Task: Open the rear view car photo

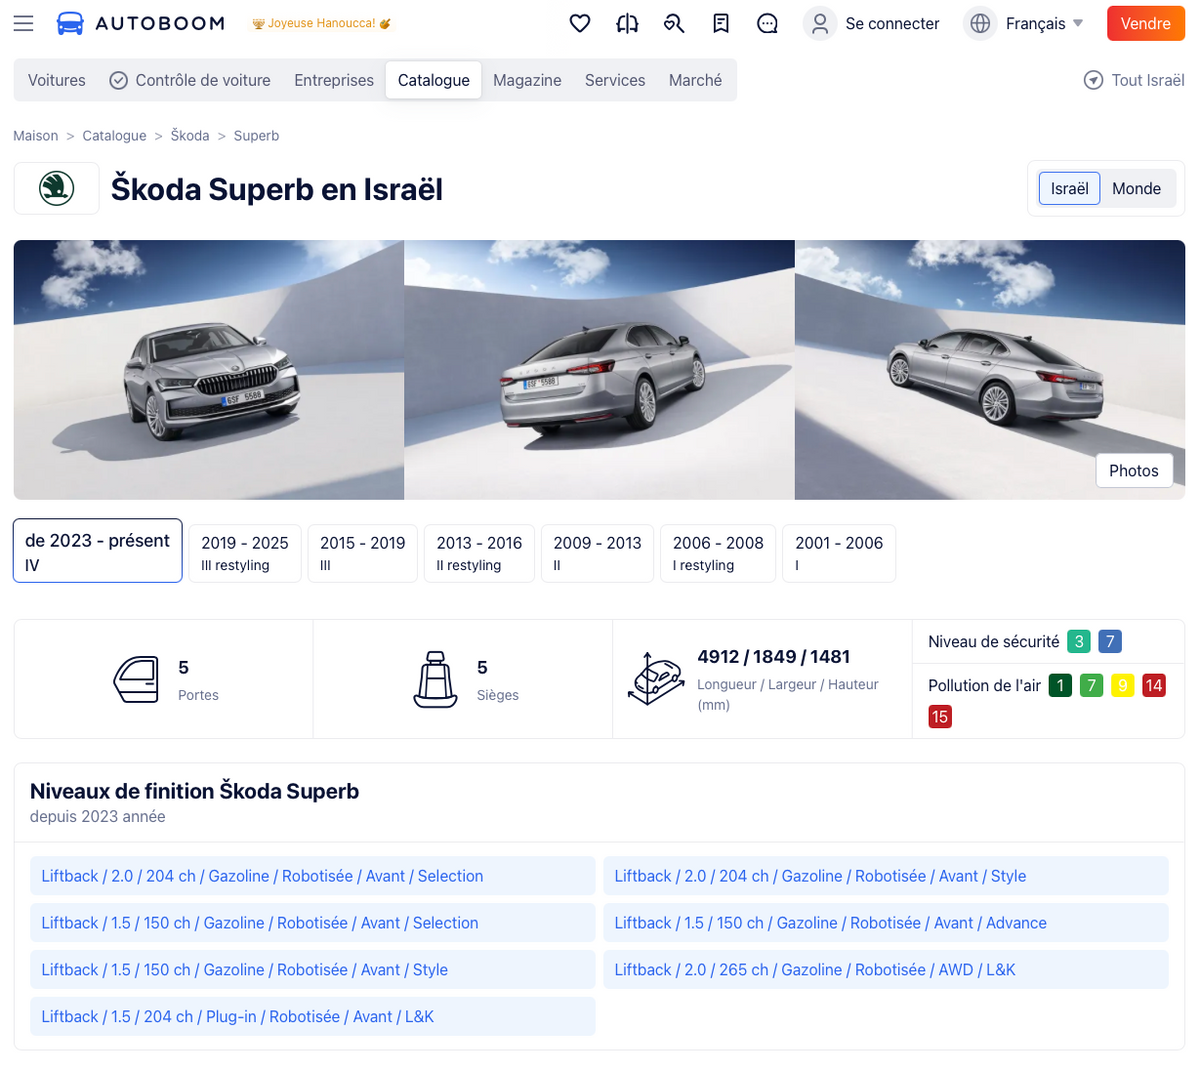Action: (599, 370)
